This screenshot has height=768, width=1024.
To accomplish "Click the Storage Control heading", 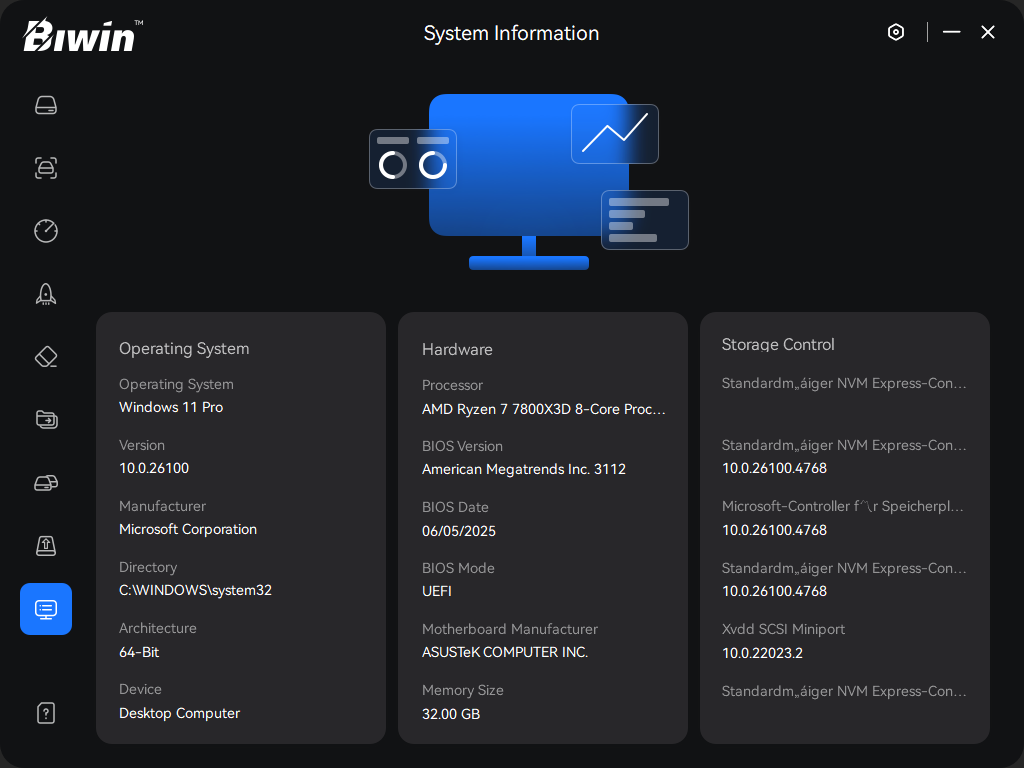I will pos(778,345).
